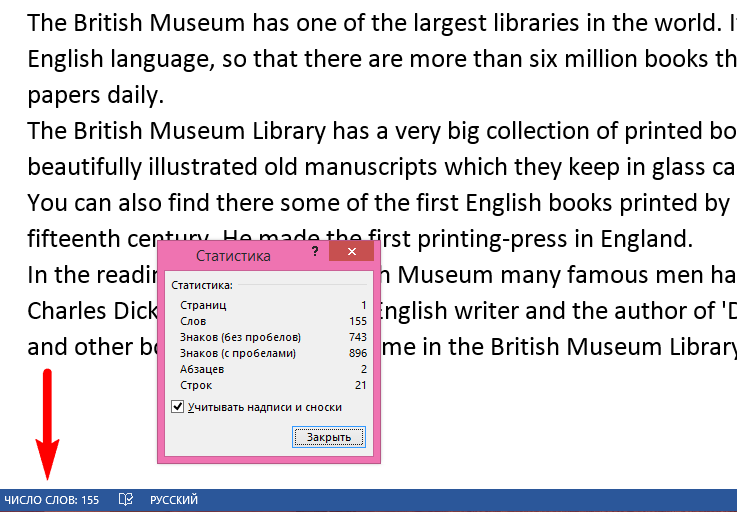The width and height of the screenshot is (737, 512).
Task: Click the Слов count value 155
Action: point(358,321)
